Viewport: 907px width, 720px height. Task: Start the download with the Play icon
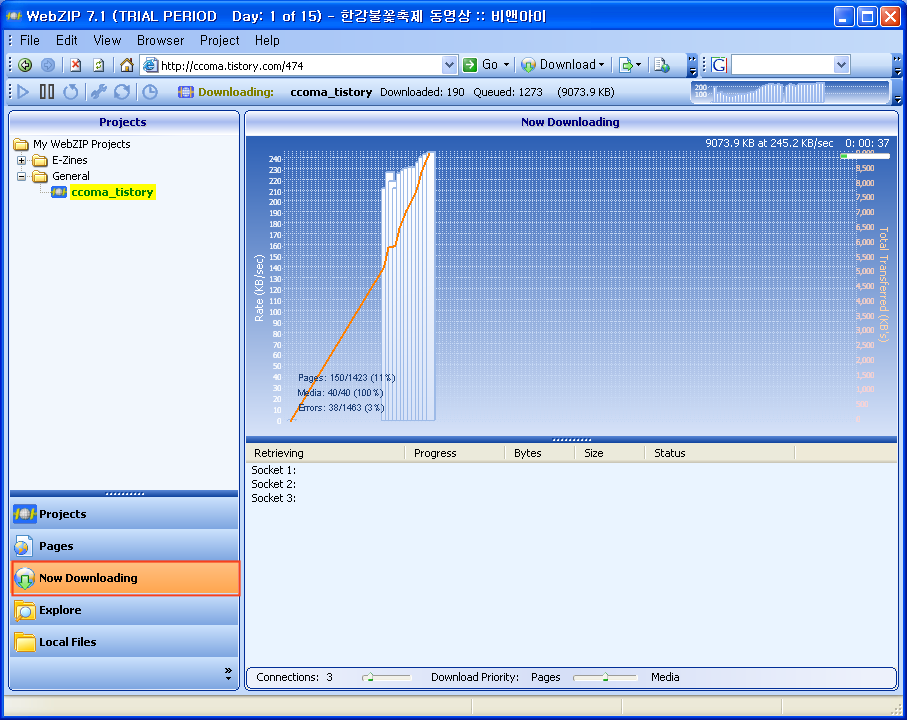point(23,91)
